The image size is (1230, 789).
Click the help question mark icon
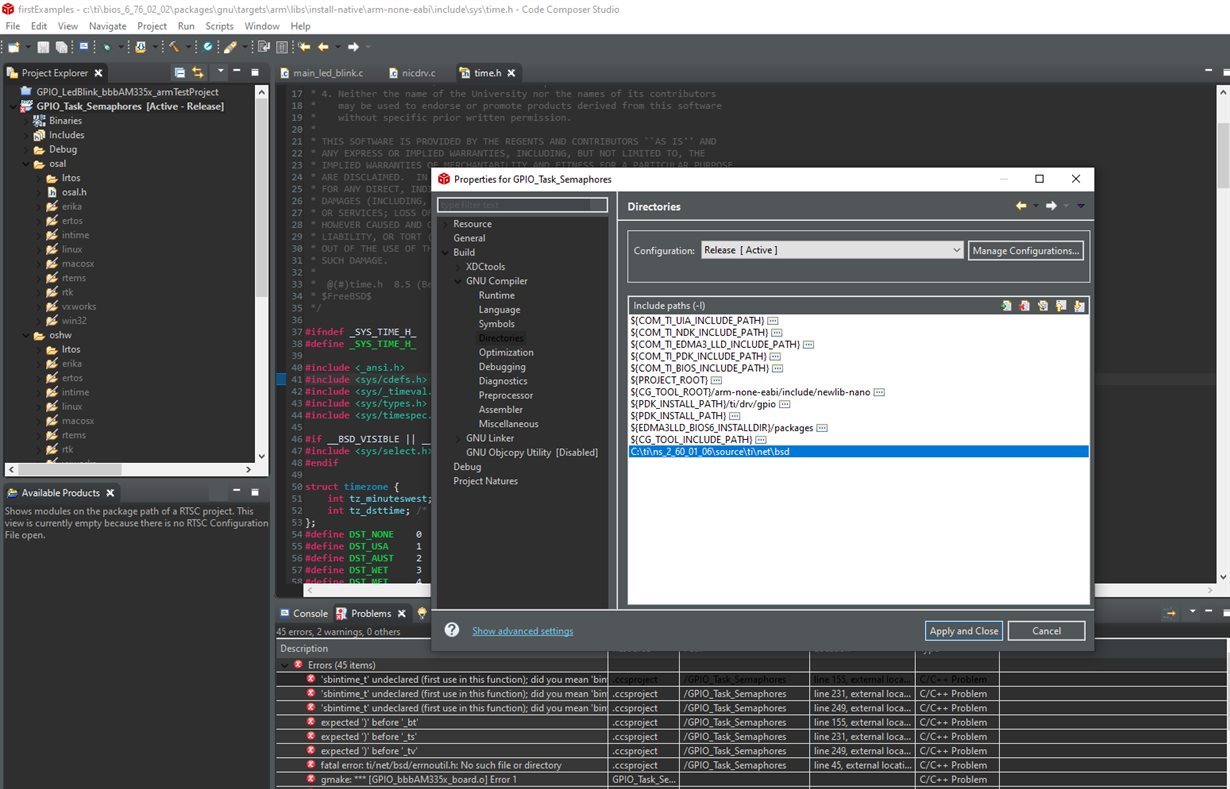click(x=452, y=630)
